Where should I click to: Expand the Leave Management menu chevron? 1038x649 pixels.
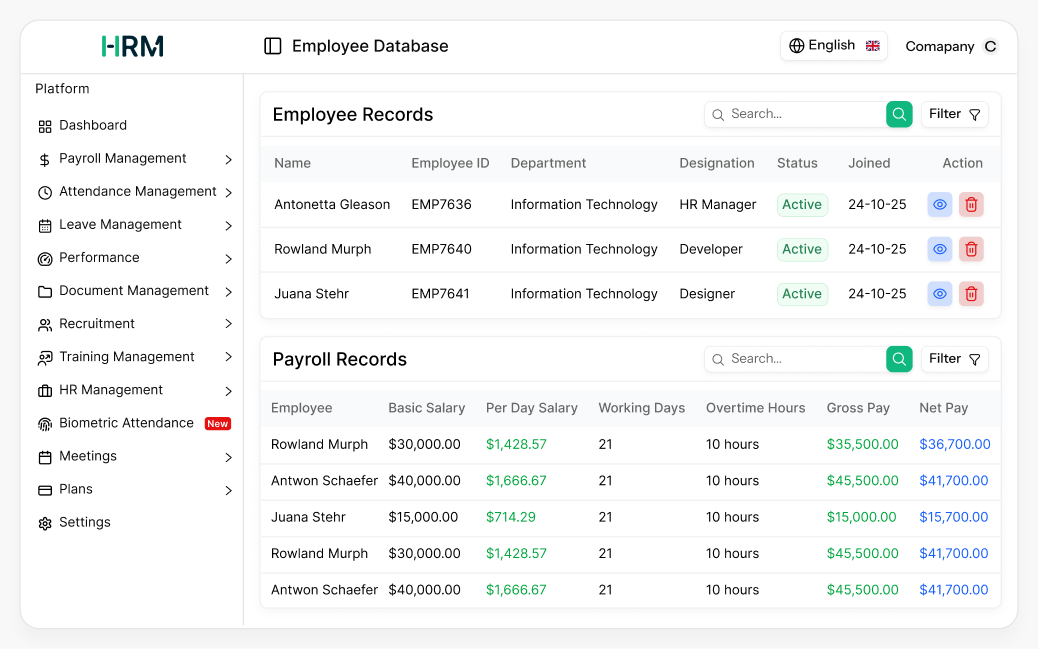pos(229,224)
